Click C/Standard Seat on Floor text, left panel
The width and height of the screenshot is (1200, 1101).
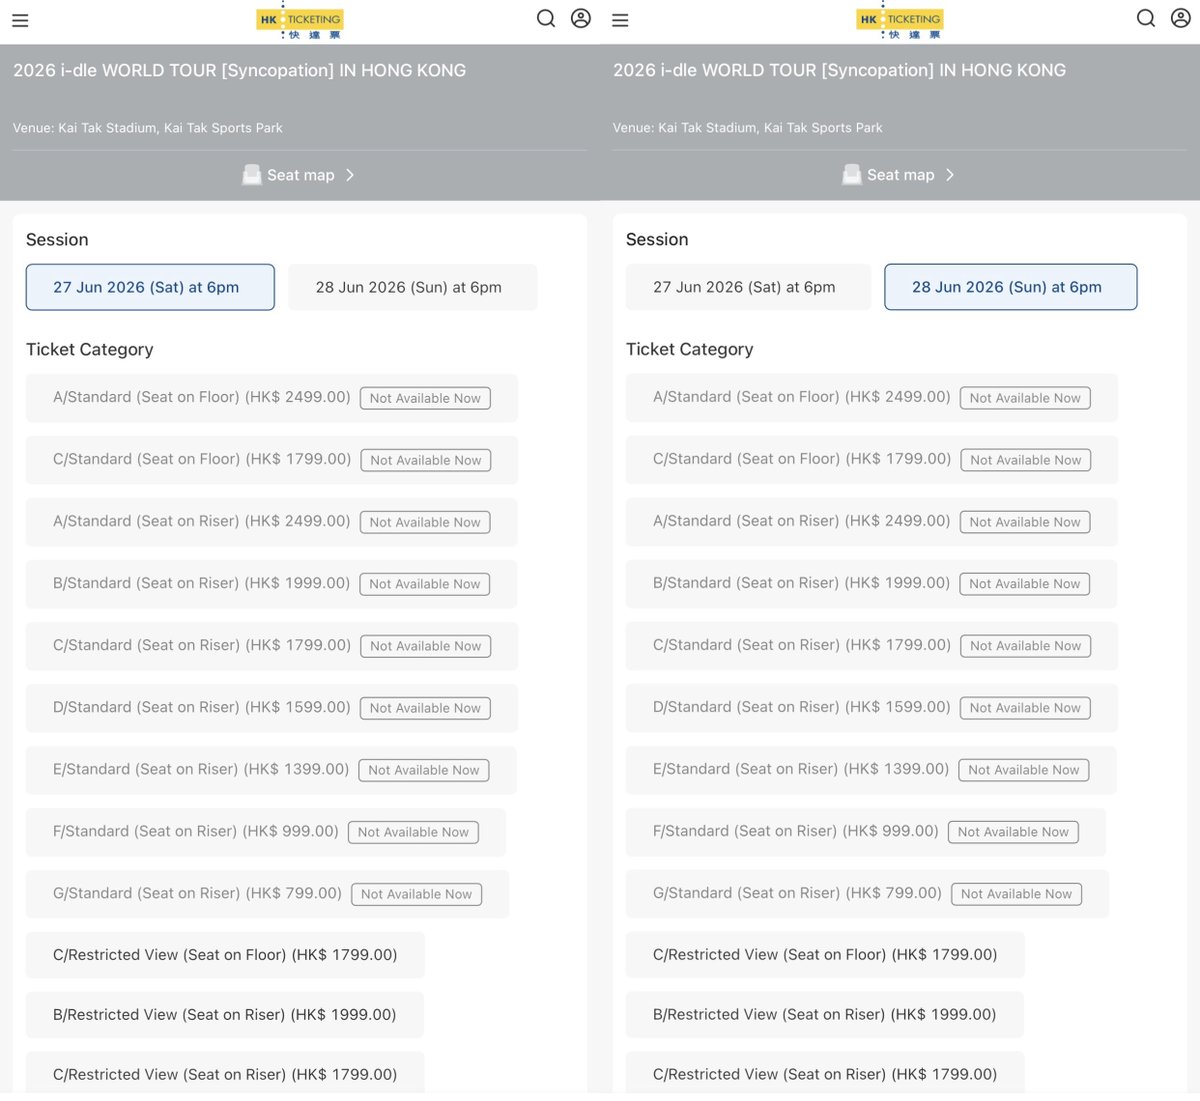point(202,459)
